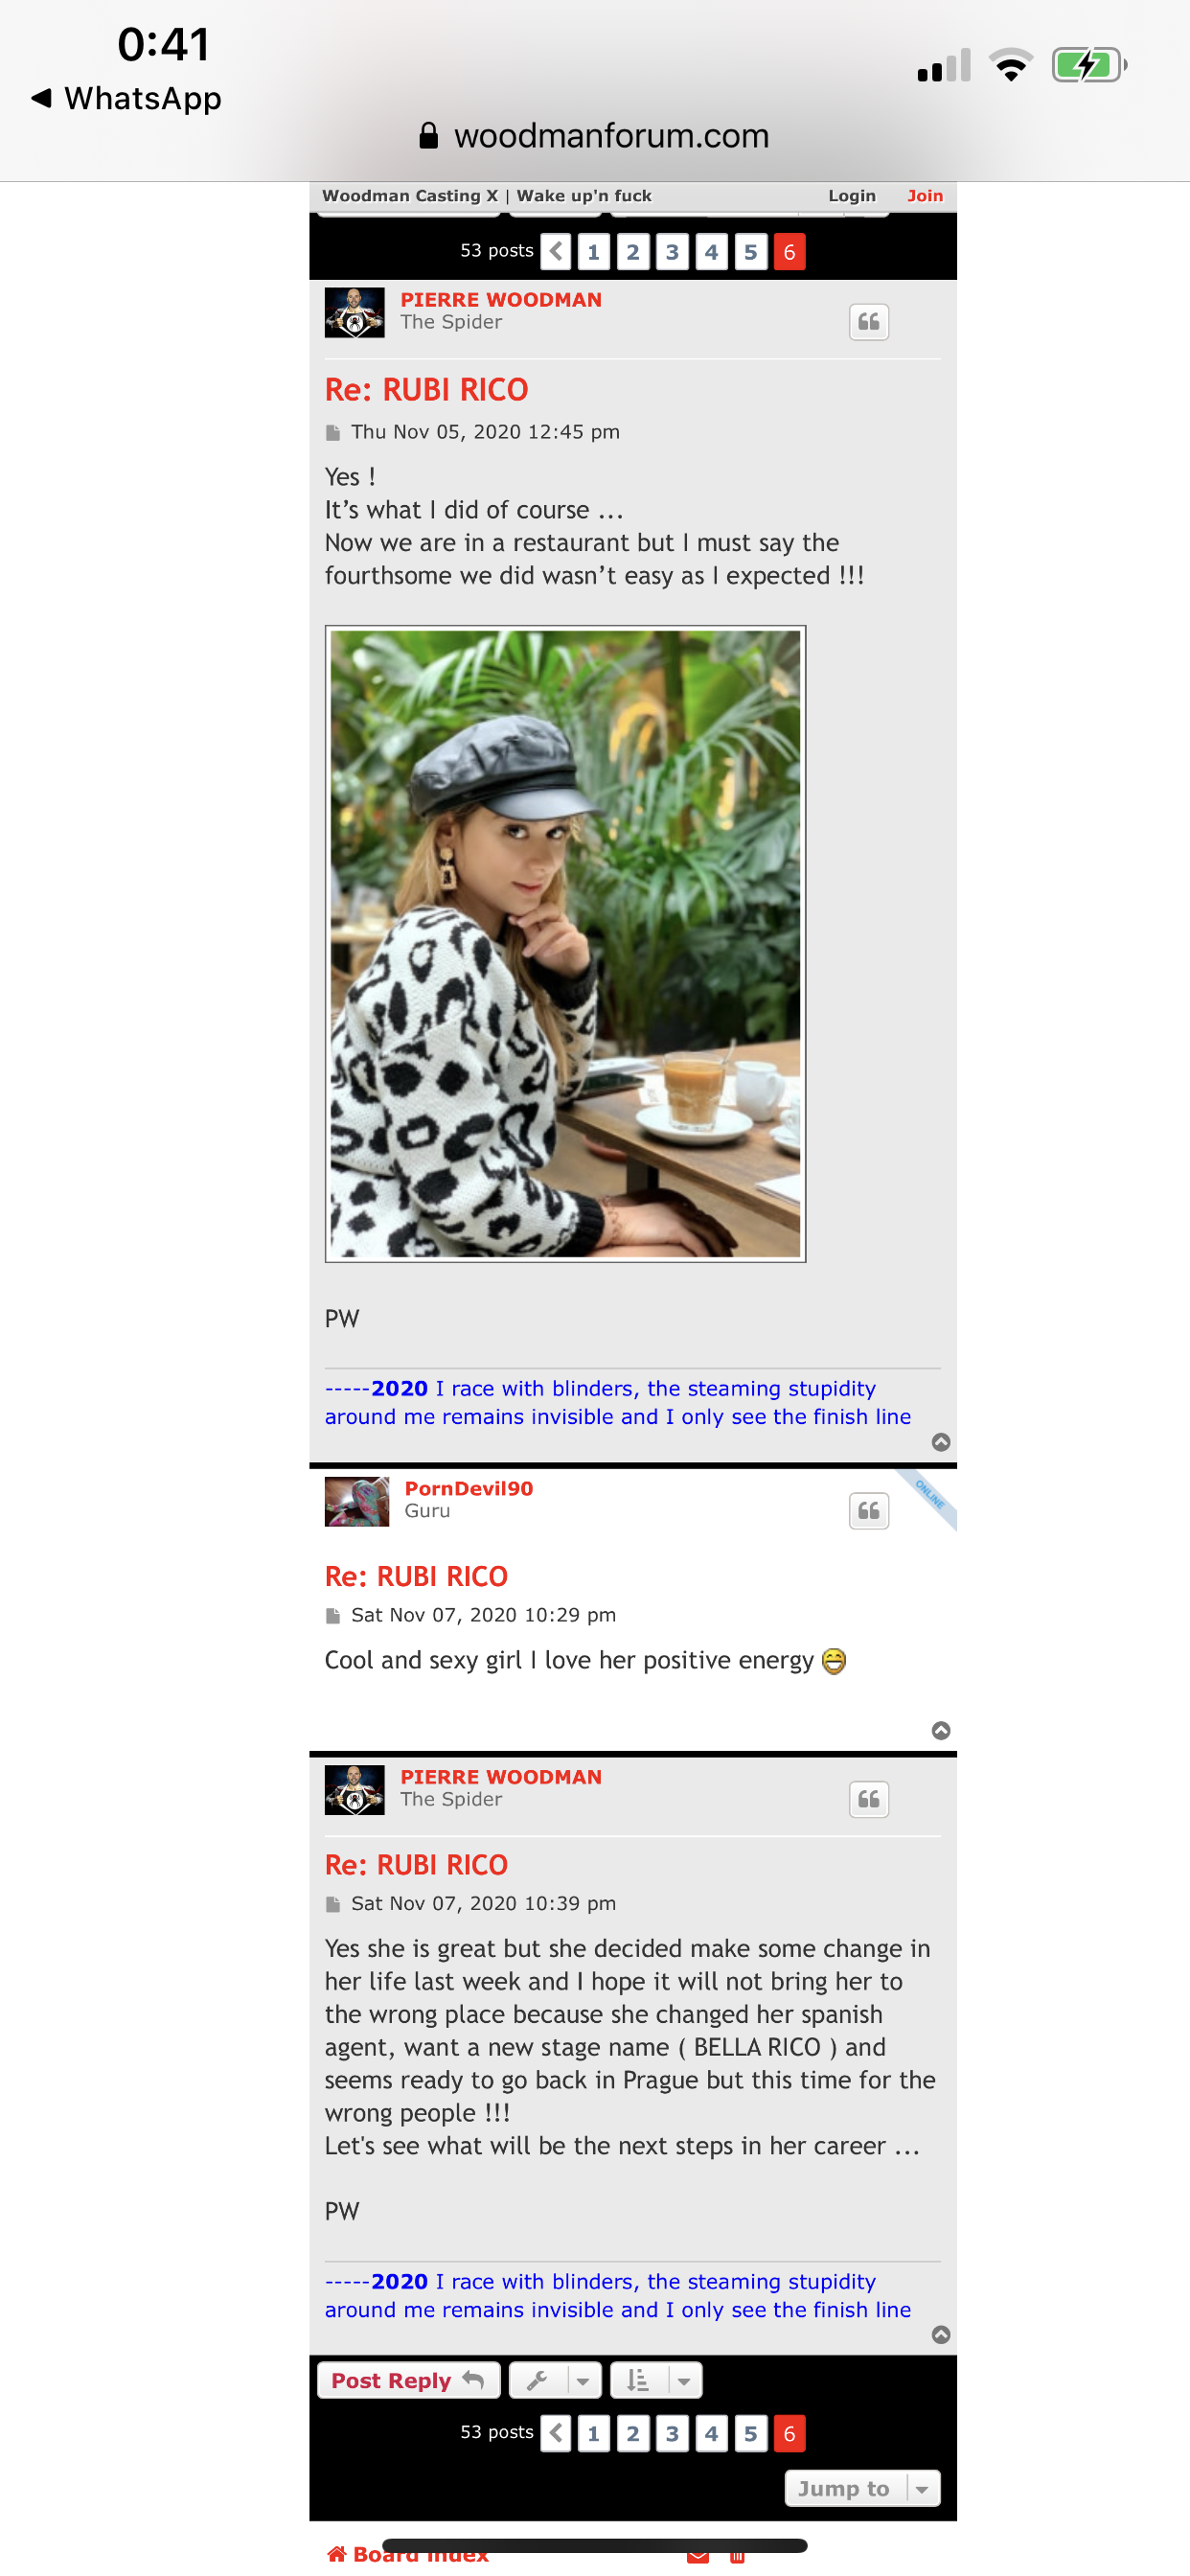Go to previous page in top pagination
This screenshot has height=2576, width=1190.
tap(556, 252)
